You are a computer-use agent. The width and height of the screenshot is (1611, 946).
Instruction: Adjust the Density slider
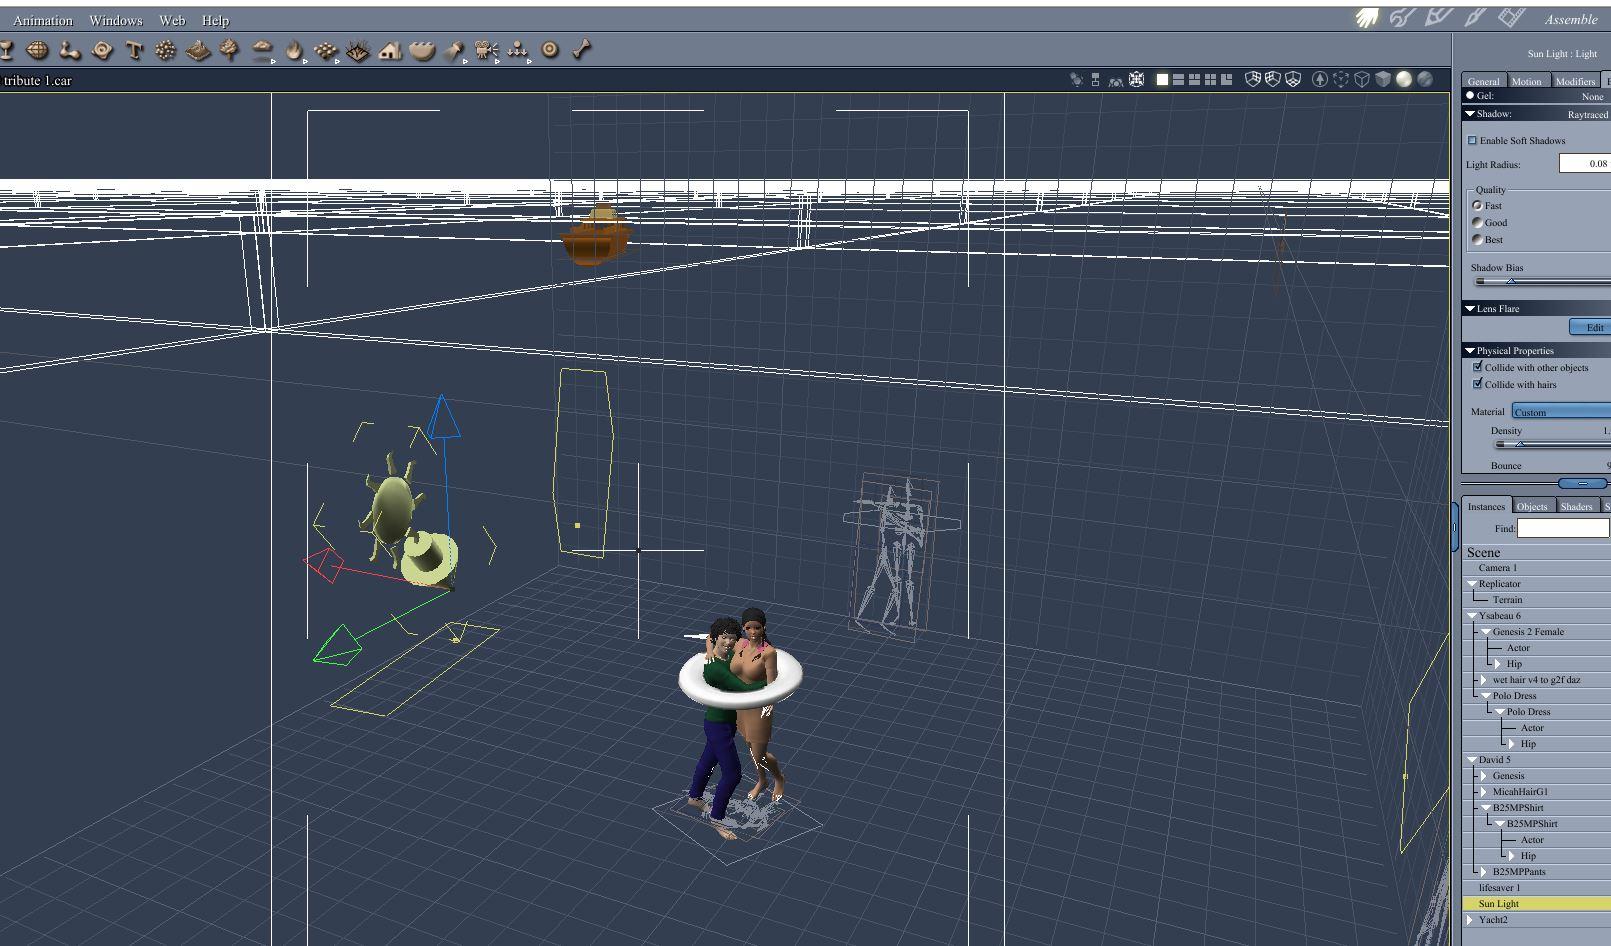[x=1519, y=444]
